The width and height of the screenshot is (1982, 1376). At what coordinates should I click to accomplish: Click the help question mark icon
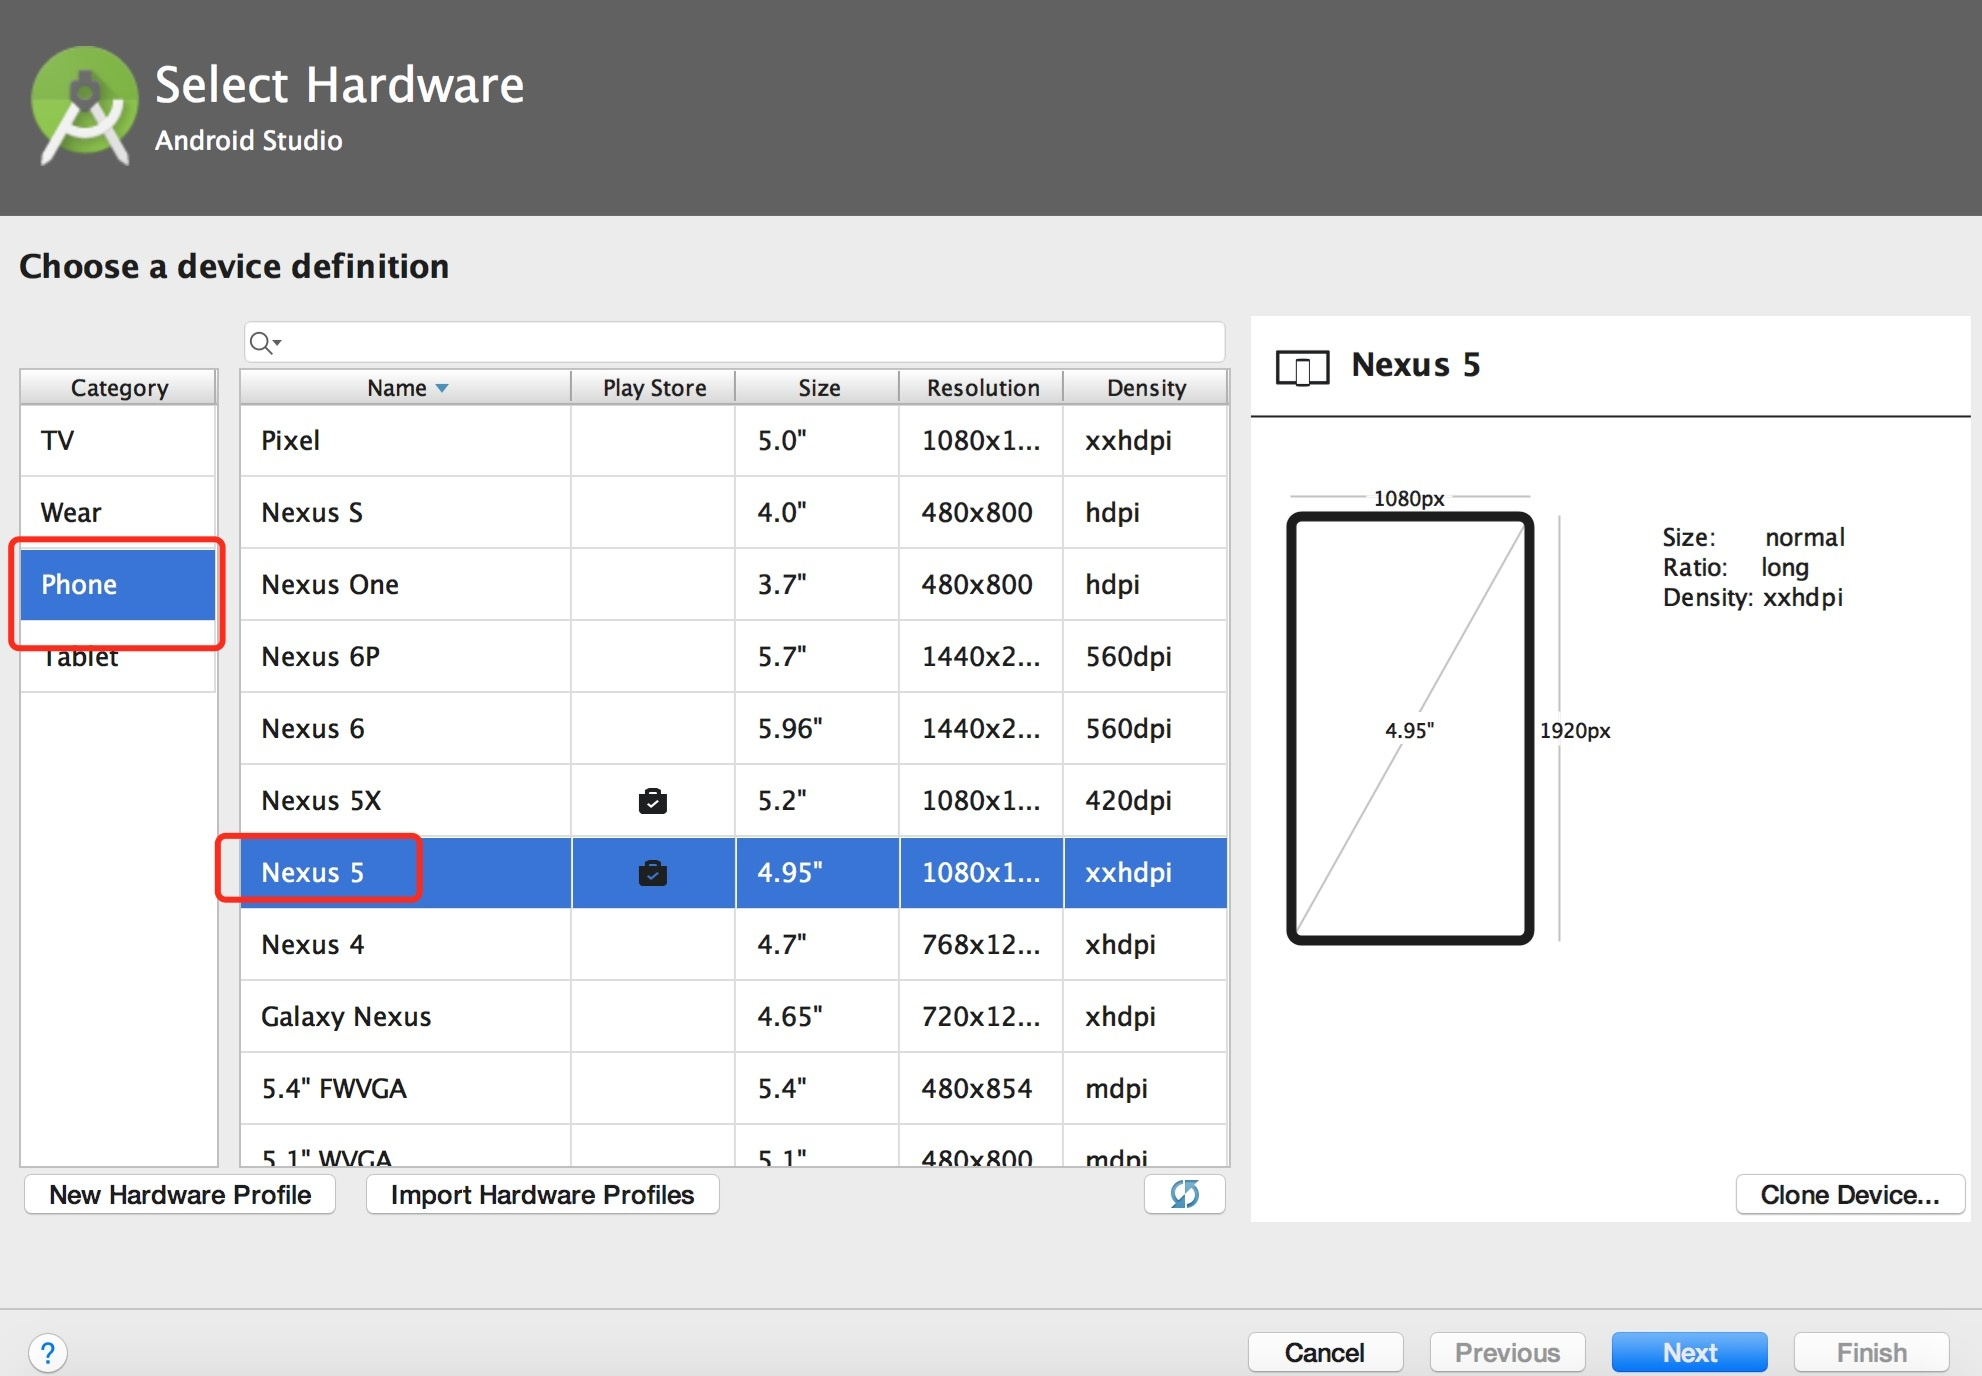(48, 1353)
